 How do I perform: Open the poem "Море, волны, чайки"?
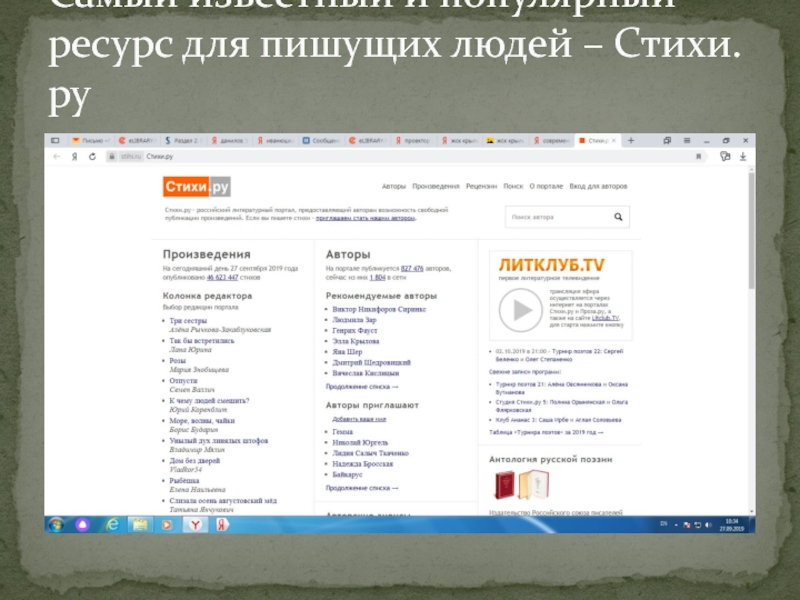click(x=202, y=421)
